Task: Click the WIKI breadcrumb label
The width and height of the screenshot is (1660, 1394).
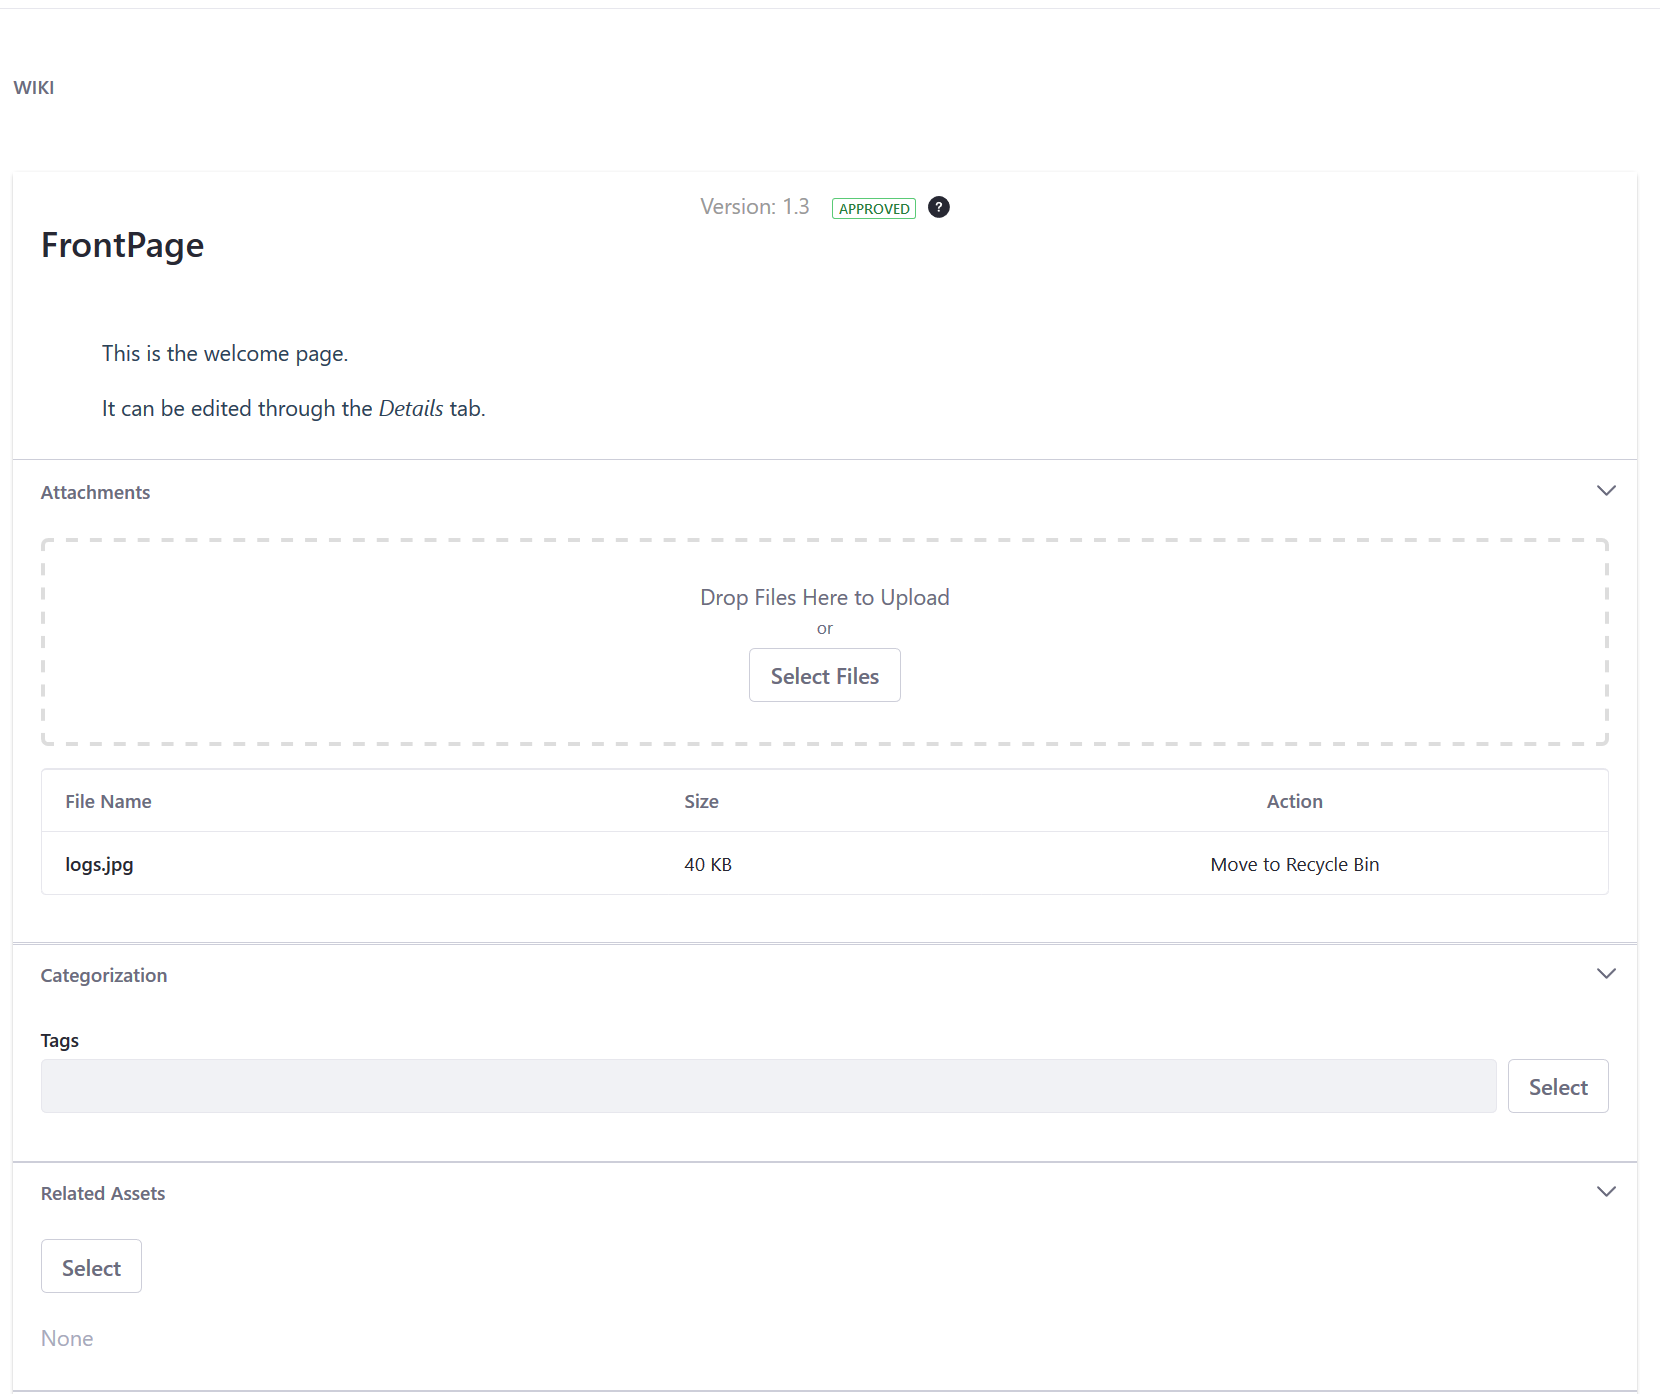Action: click(x=34, y=88)
